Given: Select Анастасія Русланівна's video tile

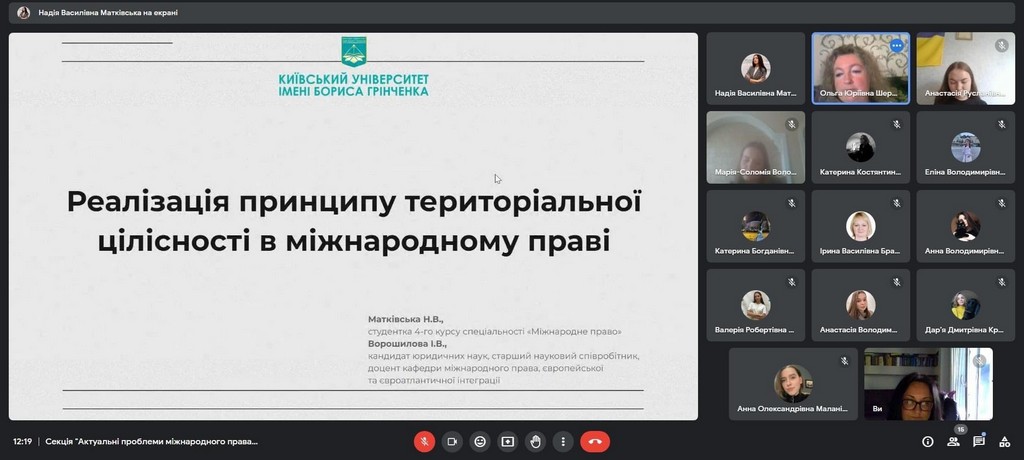Looking at the screenshot, I should (x=965, y=68).
